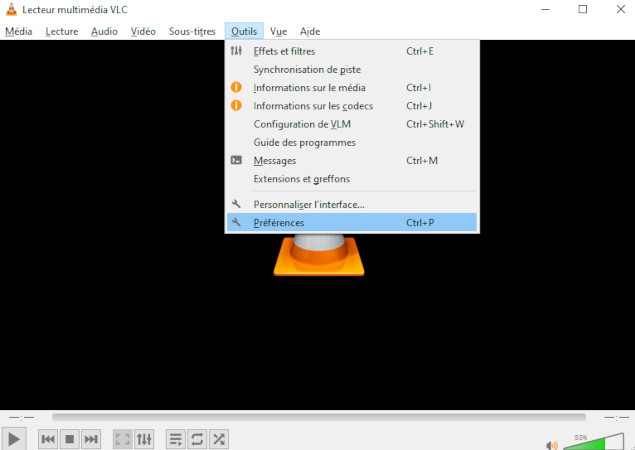Stop playback

coord(70,439)
